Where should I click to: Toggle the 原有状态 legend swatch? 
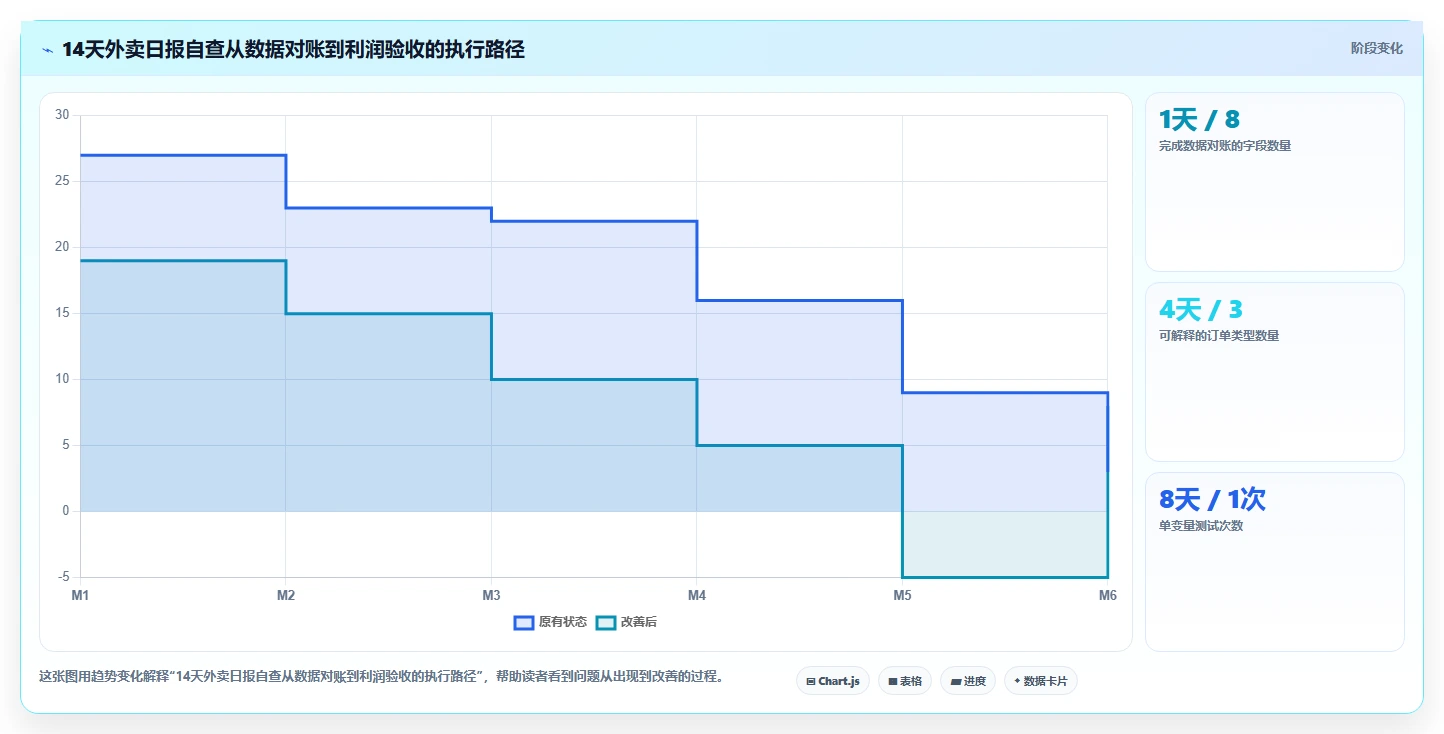524,622
